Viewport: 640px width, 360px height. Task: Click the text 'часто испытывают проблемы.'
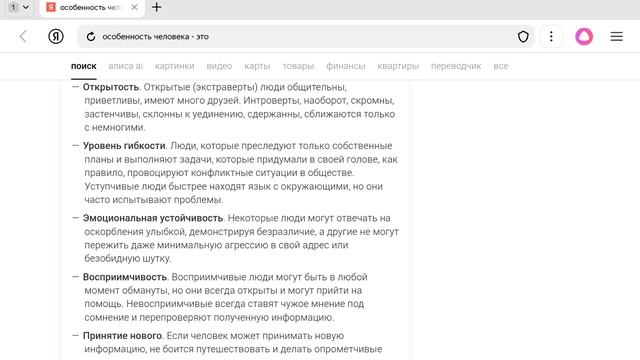point(154,200)
